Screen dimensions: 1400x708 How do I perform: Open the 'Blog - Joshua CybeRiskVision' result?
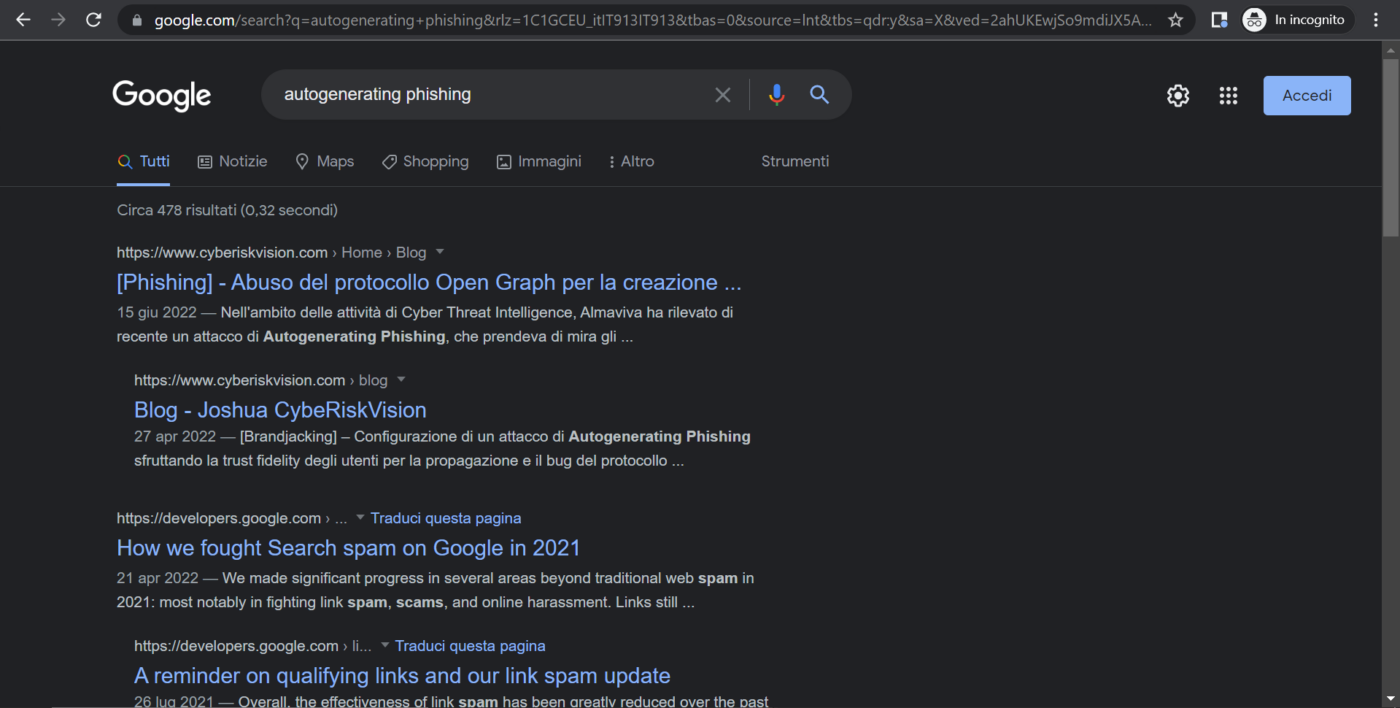[x=280, y=410]
